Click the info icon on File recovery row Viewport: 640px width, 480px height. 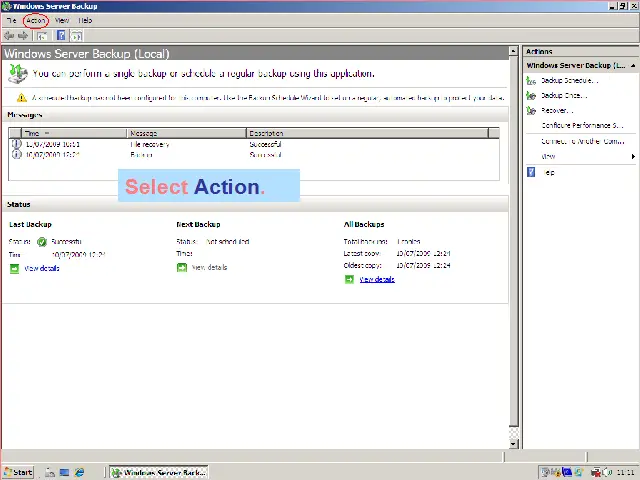16,144
